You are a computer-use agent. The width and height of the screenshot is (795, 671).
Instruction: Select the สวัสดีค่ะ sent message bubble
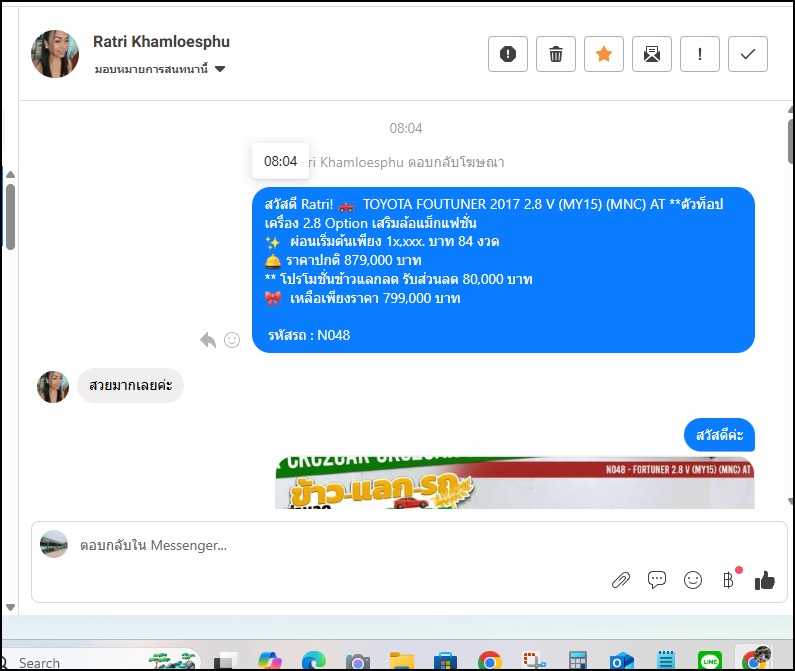[719, 435]
